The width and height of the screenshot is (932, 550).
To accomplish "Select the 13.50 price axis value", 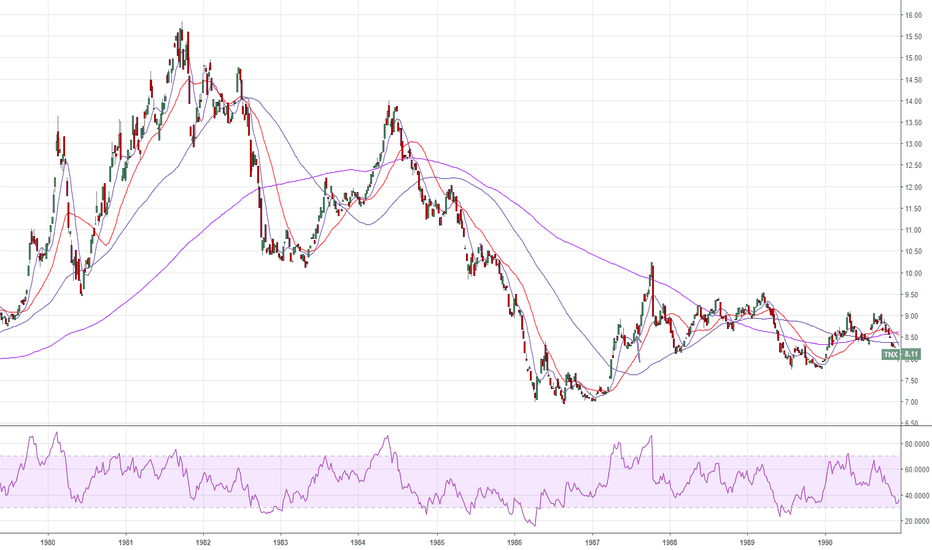I will [913, 122].
